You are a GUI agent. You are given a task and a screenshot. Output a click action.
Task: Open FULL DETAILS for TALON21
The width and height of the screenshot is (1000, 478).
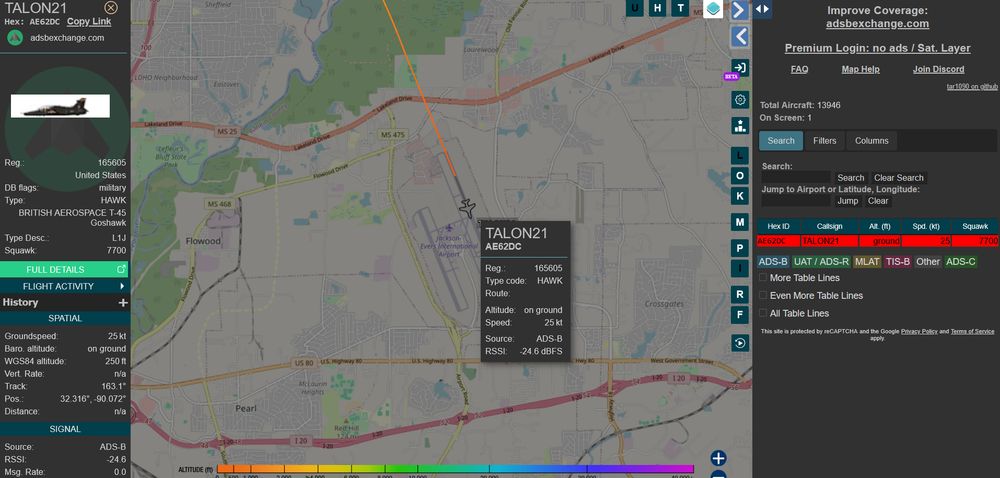(x=64, y=269)
